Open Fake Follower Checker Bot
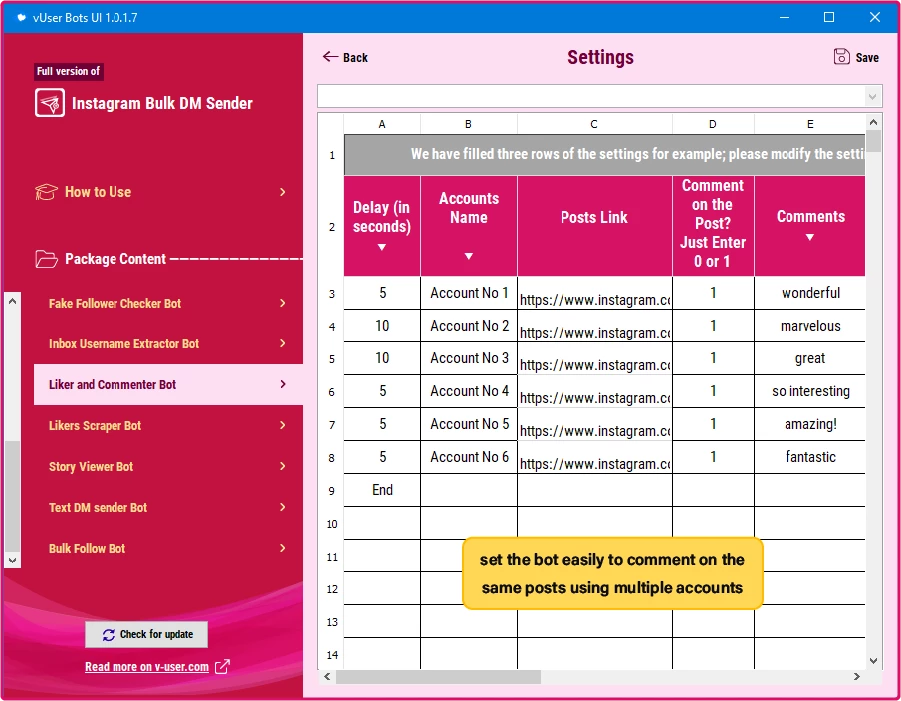This screenshot has height=701, width=901. coord(168,303)
